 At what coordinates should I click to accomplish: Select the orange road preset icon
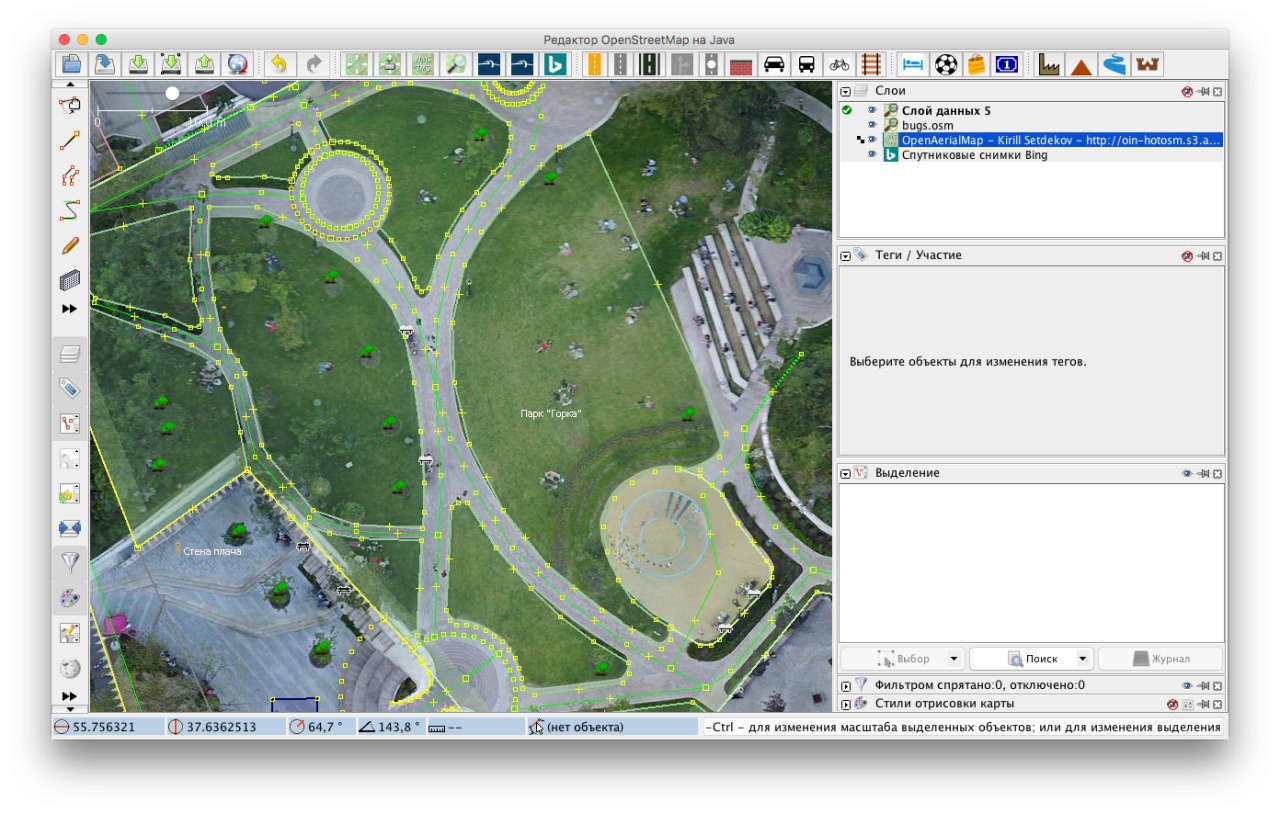pyautogui.click(x=594, y=64)
